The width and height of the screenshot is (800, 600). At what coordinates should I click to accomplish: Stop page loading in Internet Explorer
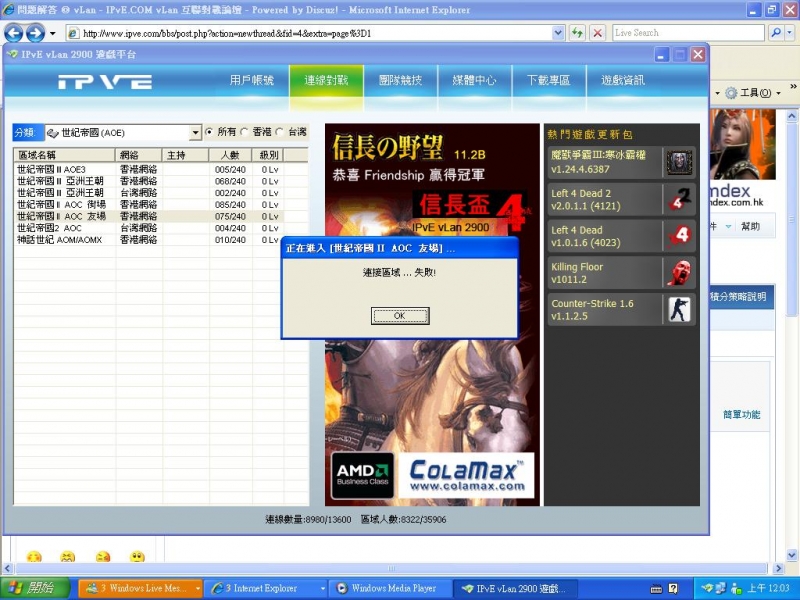click(597, 33)
